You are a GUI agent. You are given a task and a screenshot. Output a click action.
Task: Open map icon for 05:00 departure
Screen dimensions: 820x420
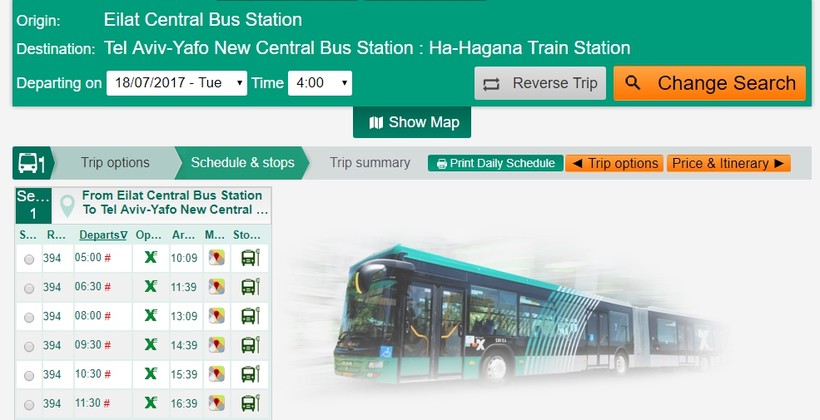pos(217,257)
